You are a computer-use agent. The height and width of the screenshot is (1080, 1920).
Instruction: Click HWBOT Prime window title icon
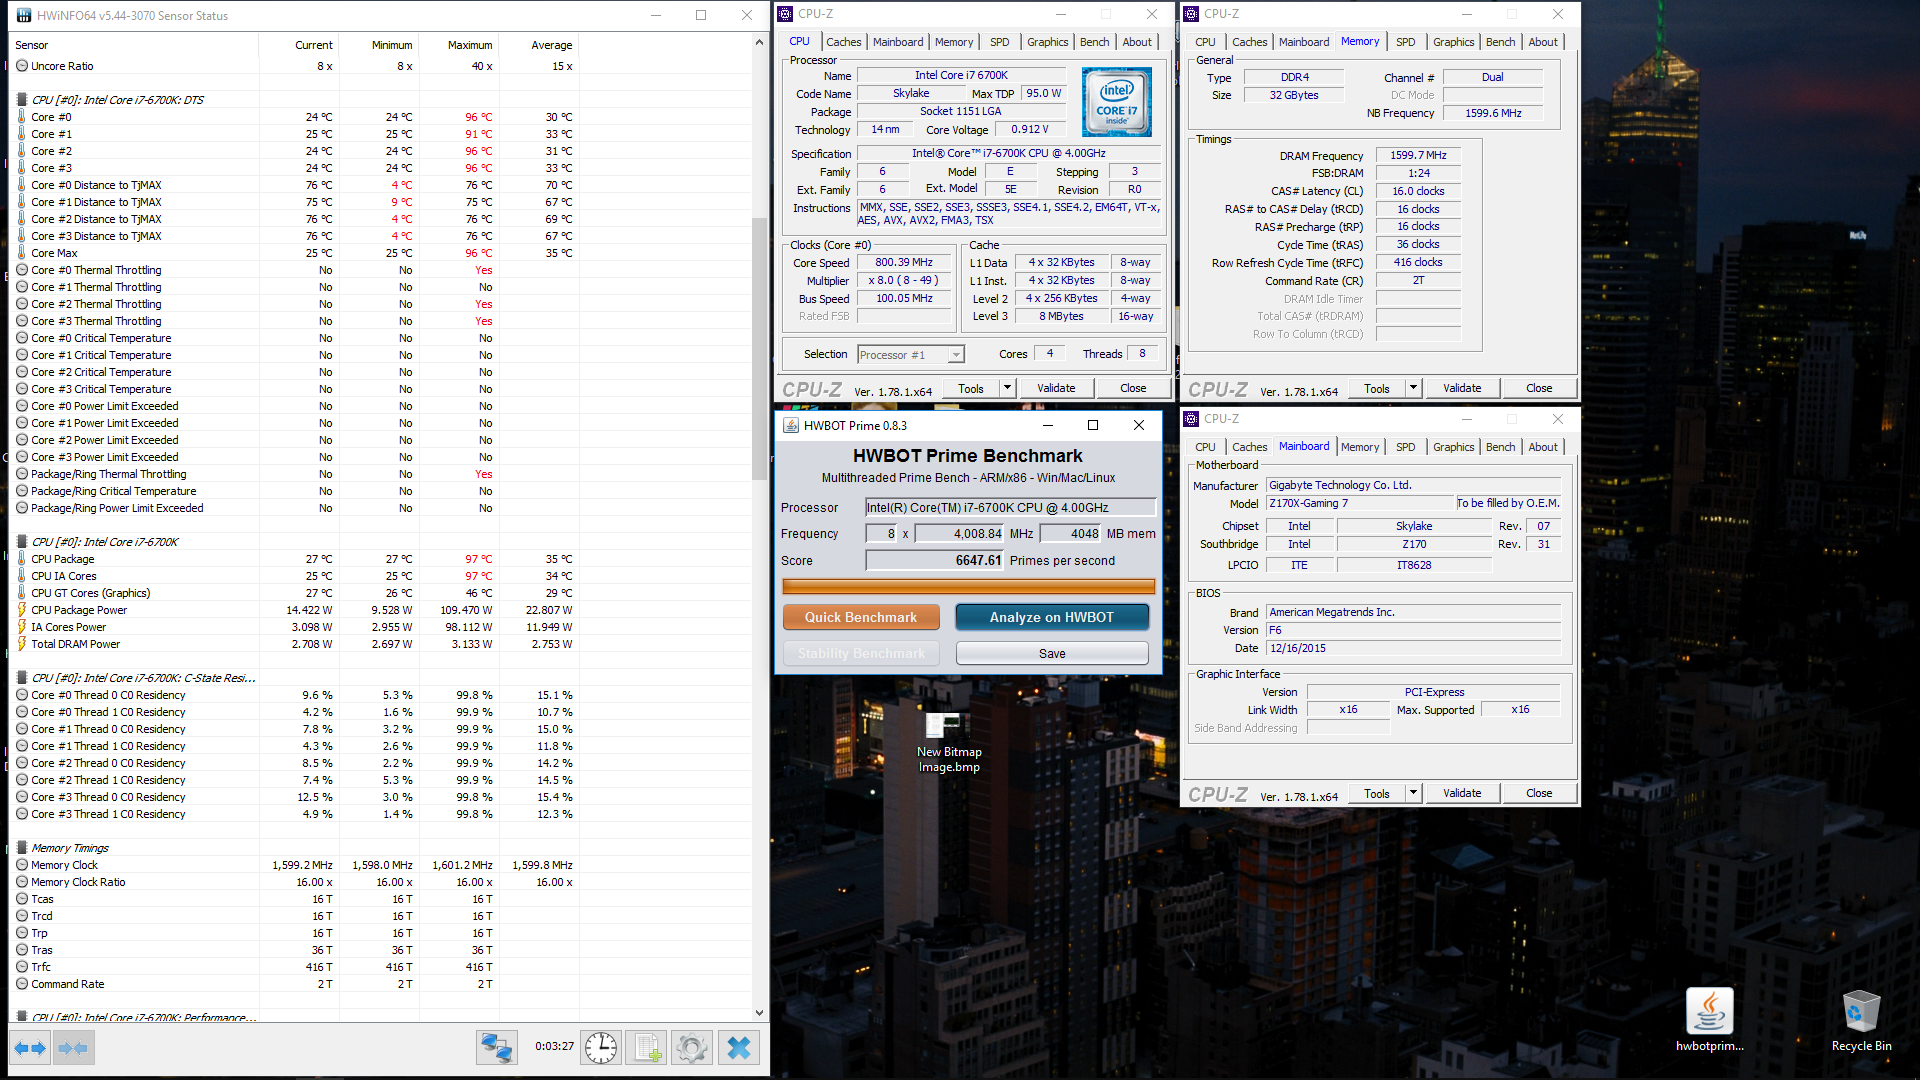(791, 425)
